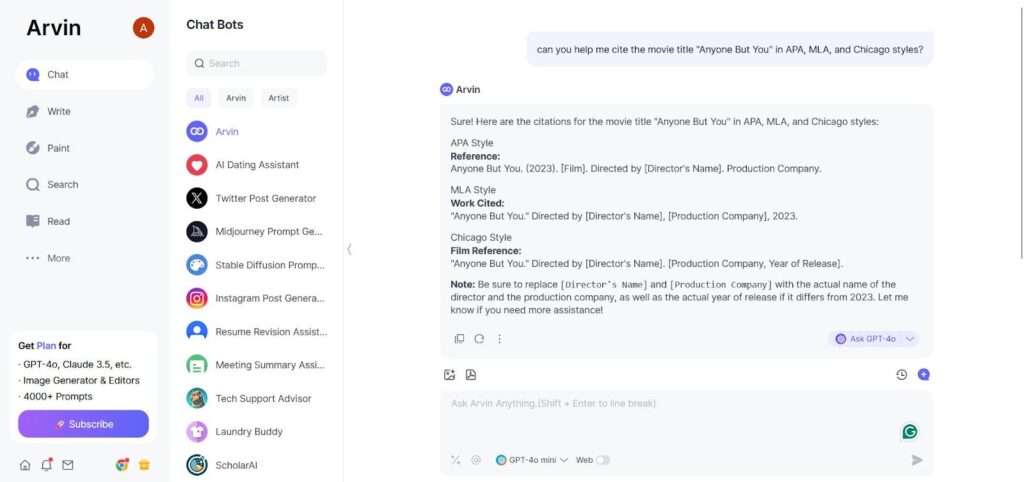Copy the Arvin response

(x=459, y=338)
